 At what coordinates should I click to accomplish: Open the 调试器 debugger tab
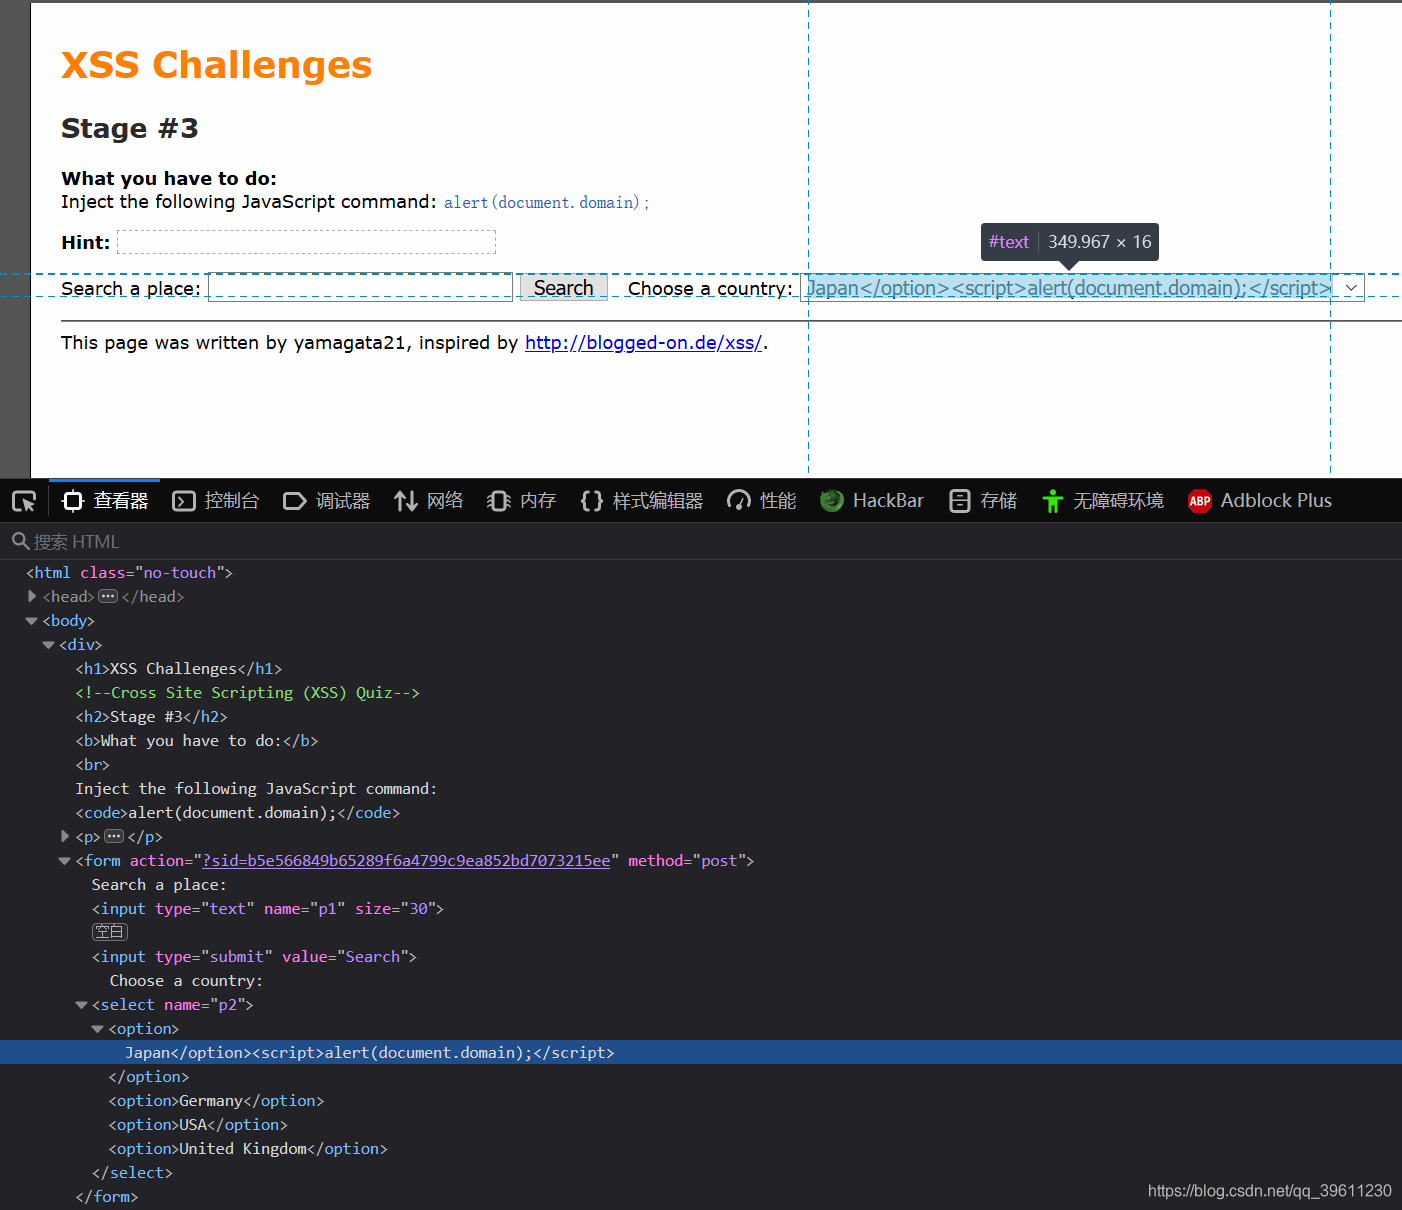[x=327, y=501]
